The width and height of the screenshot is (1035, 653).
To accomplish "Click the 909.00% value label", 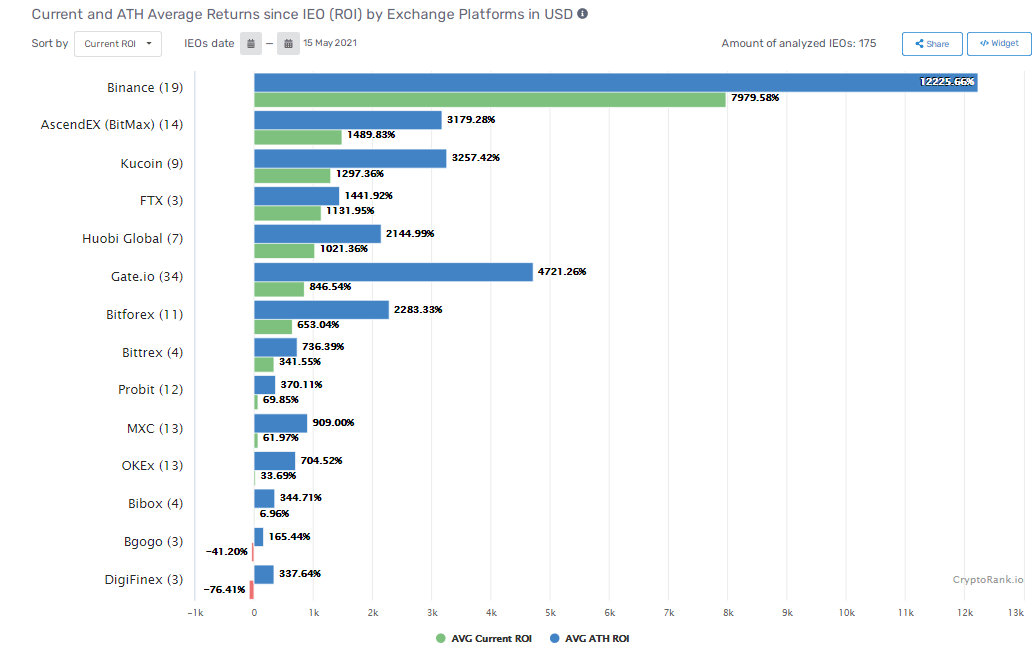I will pyautogui.click(x=333, y=423).
